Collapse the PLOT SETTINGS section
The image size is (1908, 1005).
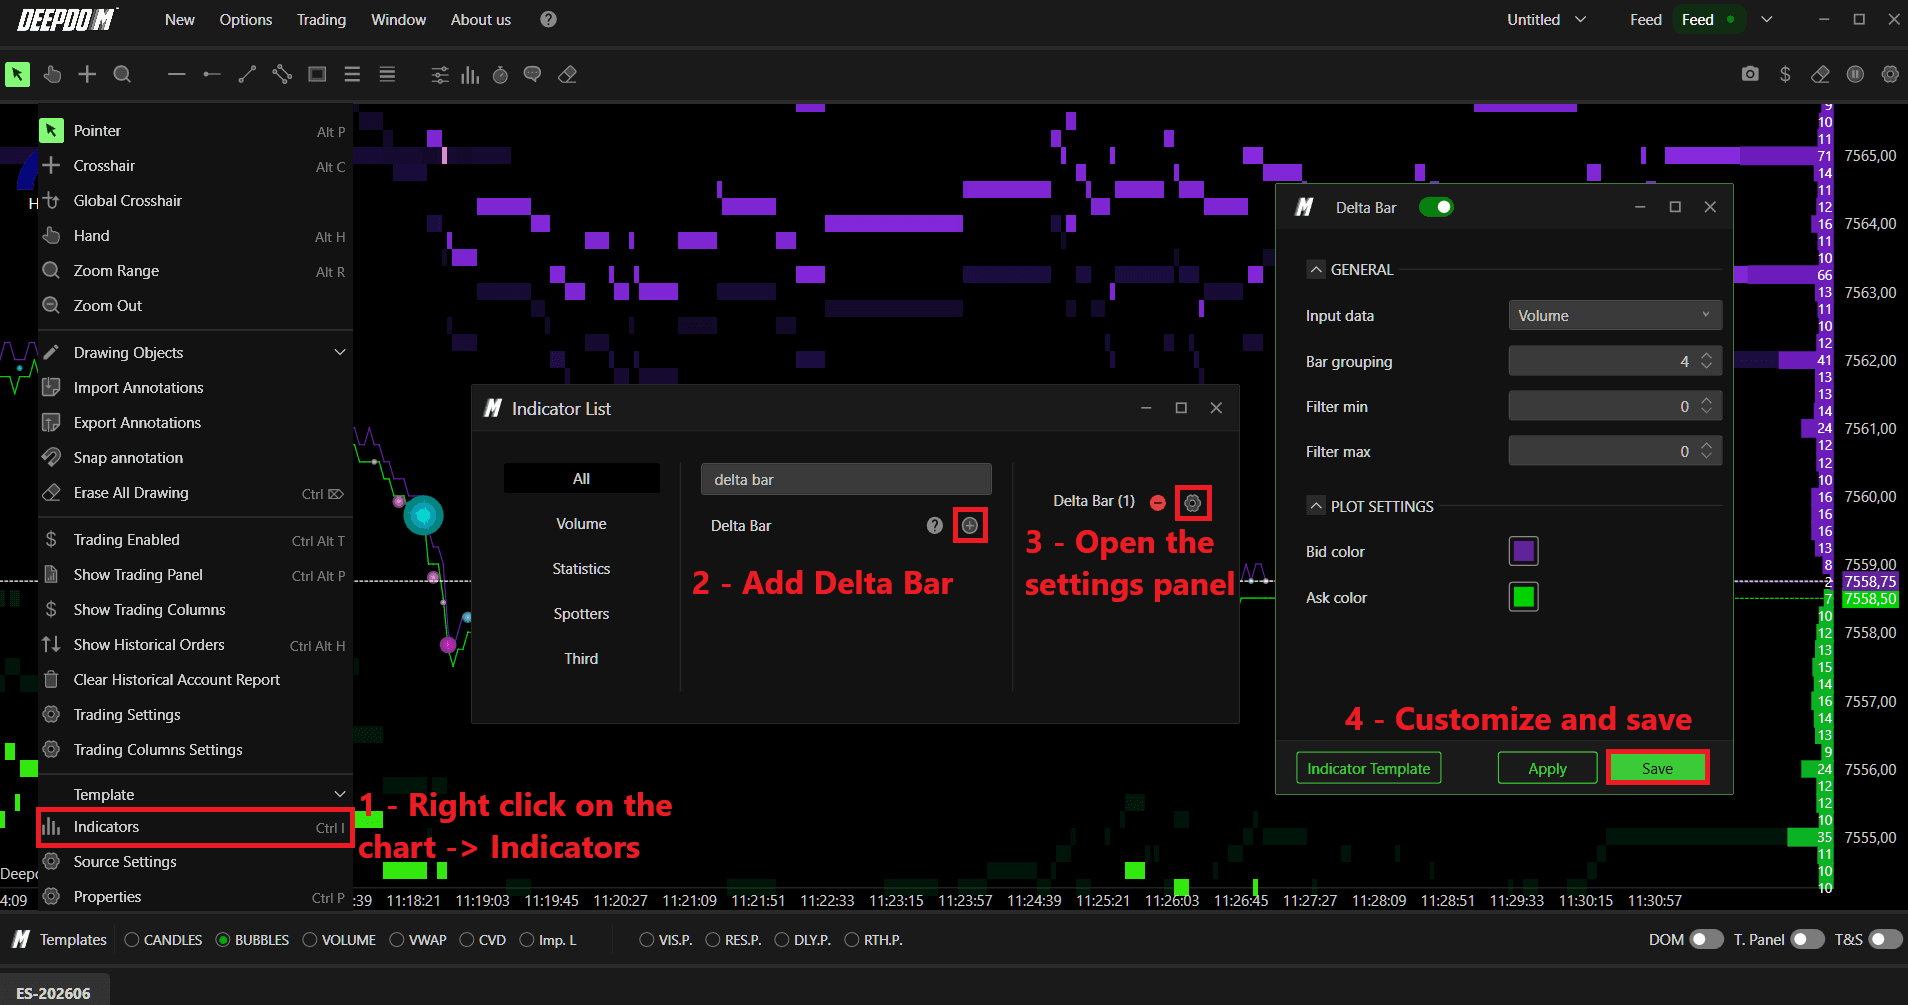click(1316, 506)
